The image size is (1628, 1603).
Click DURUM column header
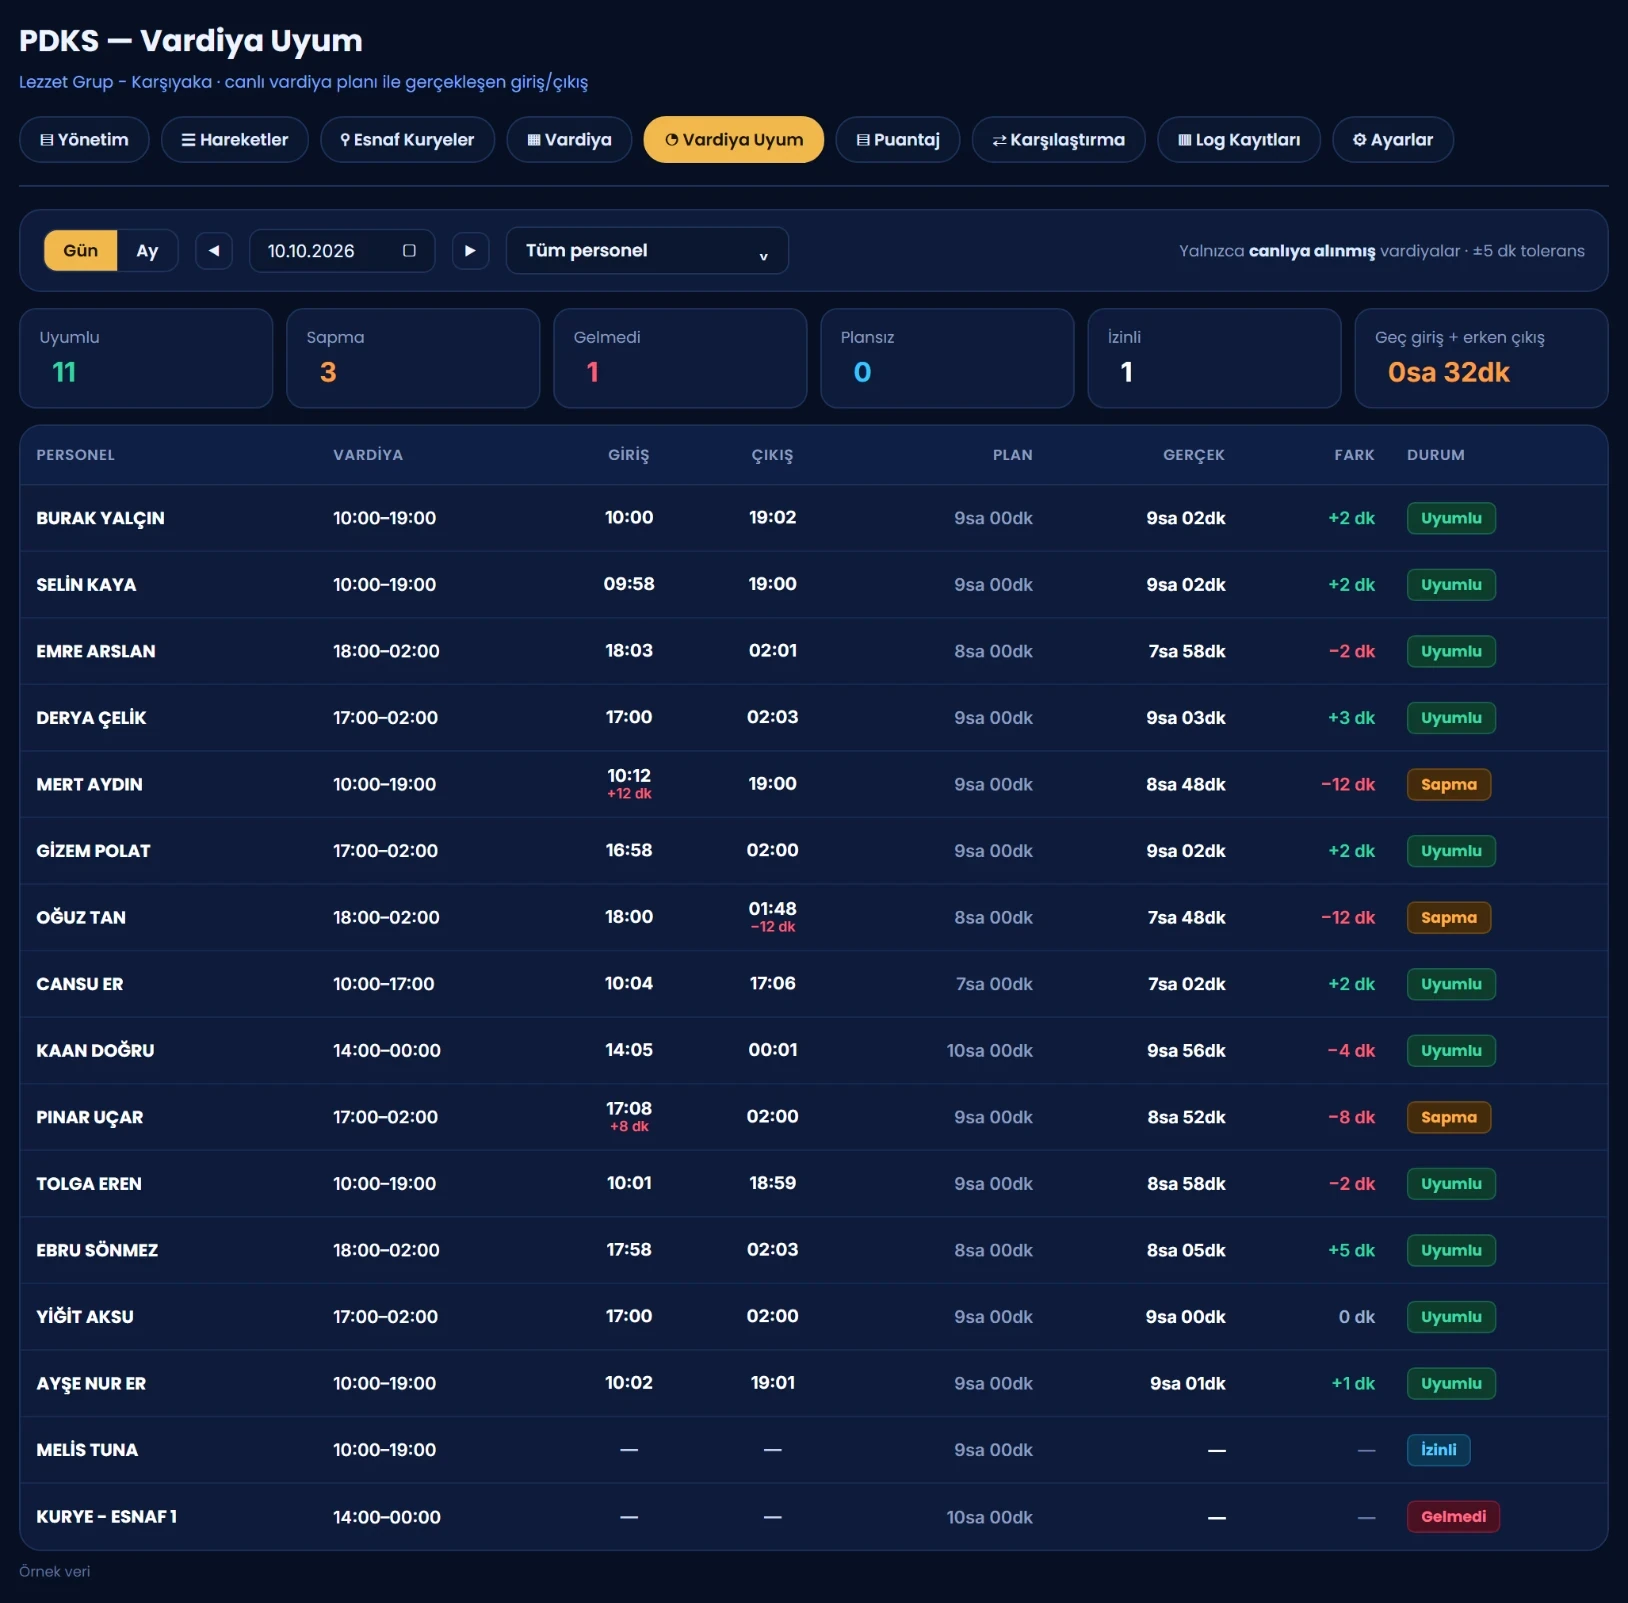pos(1436,455)
